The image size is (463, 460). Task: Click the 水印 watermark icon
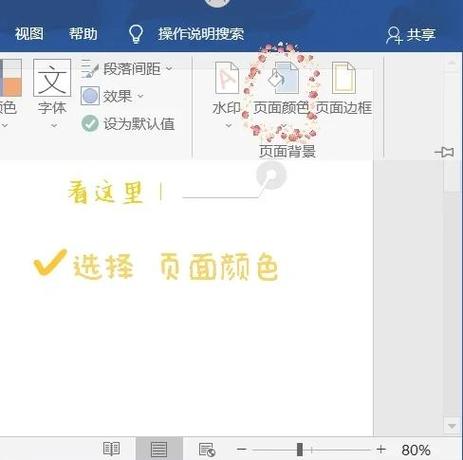(x=227, y=78)
